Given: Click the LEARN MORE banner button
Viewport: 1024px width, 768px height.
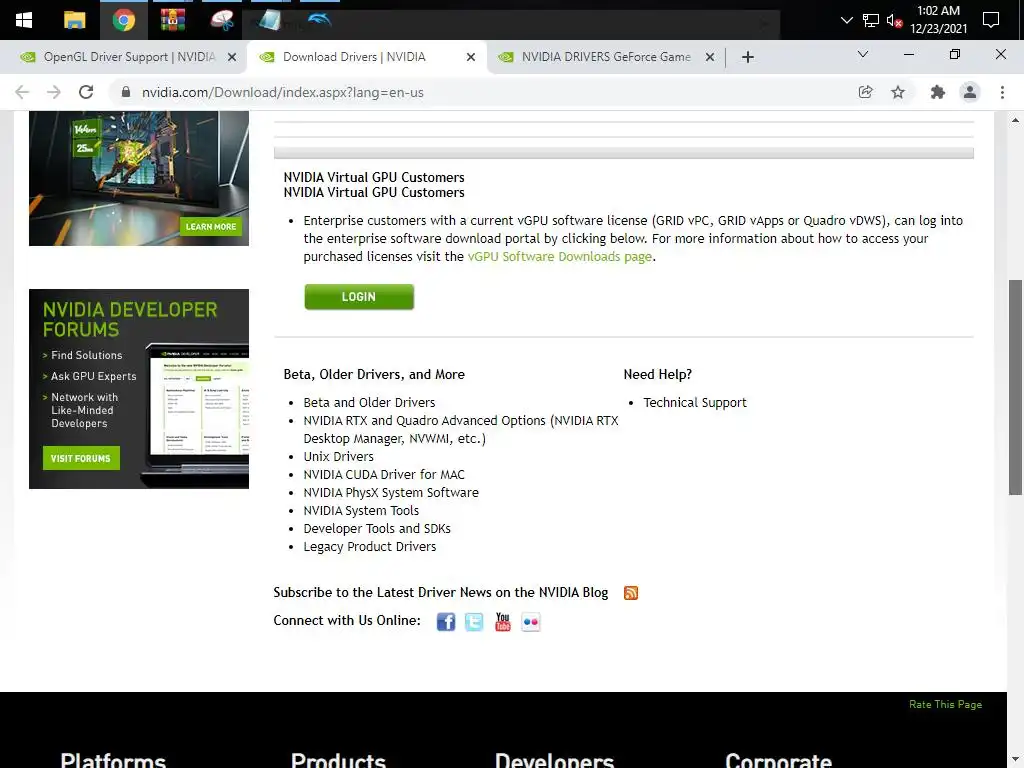Looking at the screenshot, I should [211, 227].
